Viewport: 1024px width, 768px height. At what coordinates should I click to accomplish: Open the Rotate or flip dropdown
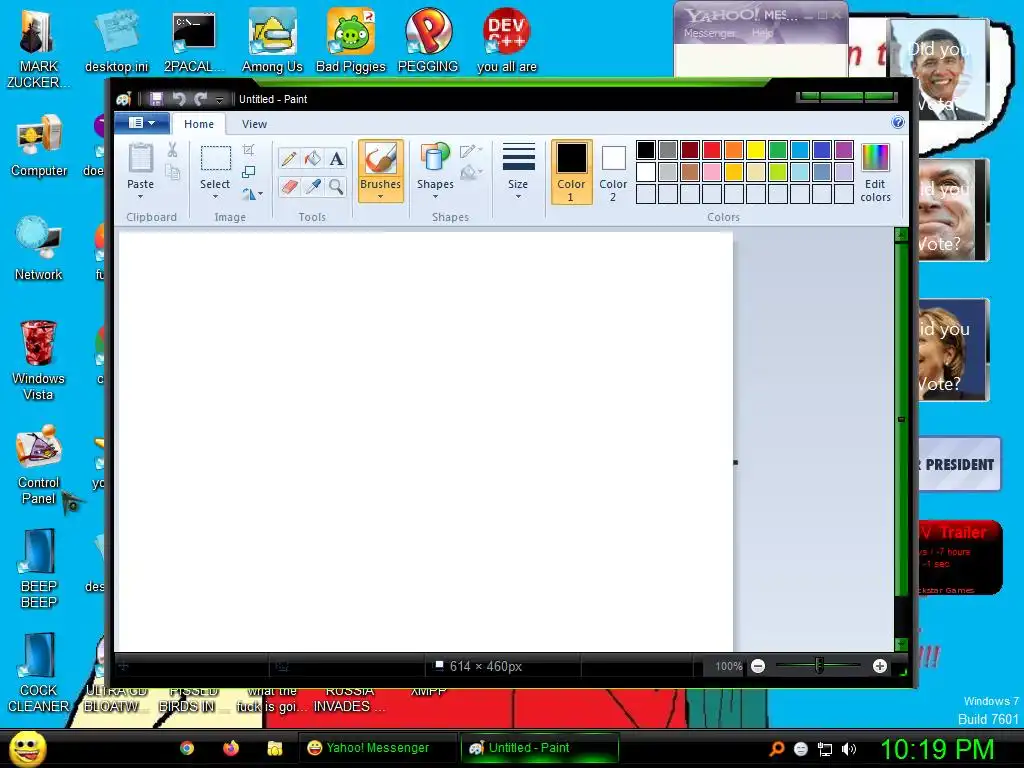point(253,194)
